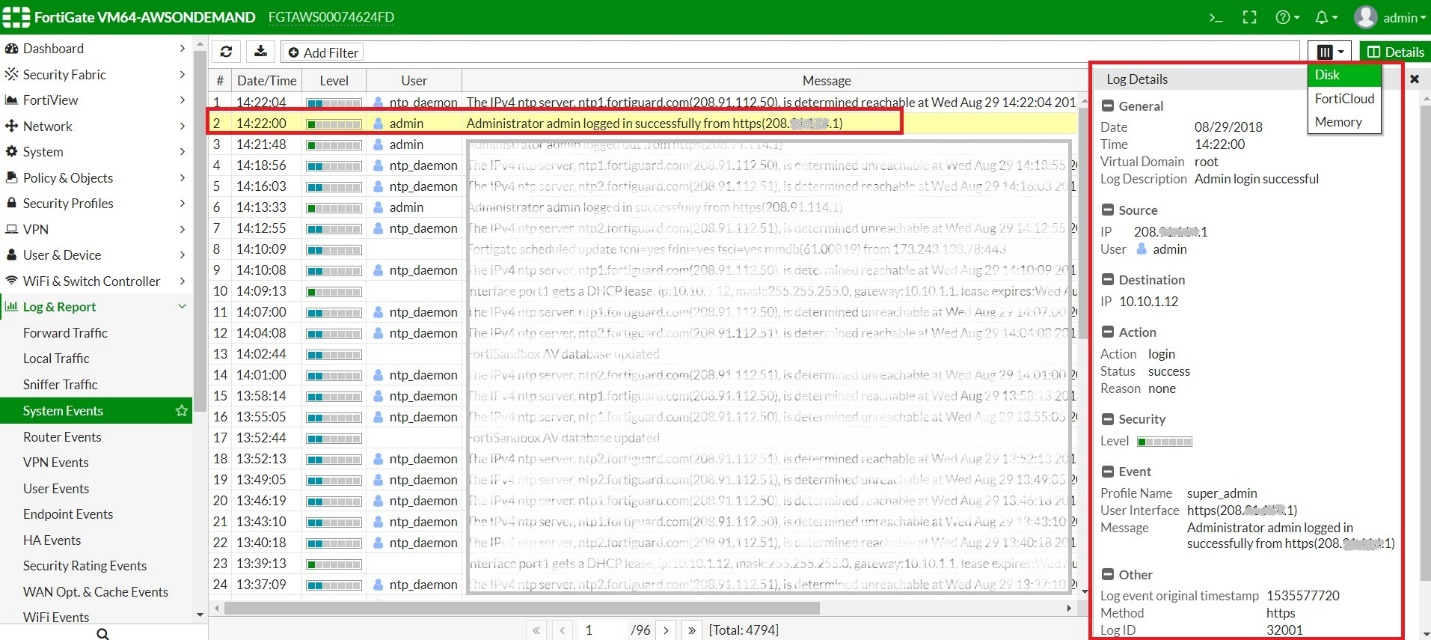Image resolution: width=1431 pixels, height=640 pixels.
Task: Toggle favorite star on System Events
Action: 181,411
